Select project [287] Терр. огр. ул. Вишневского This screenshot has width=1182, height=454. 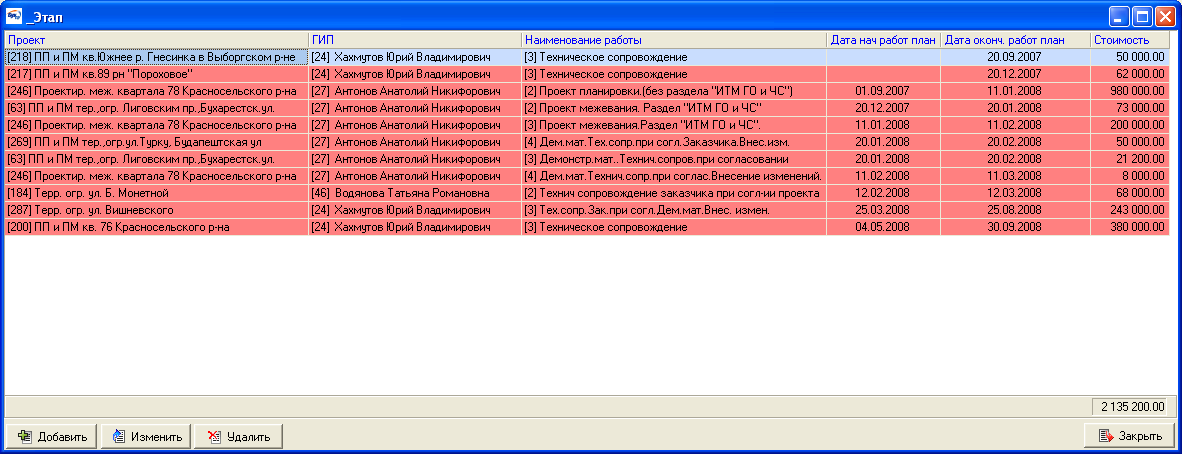point(156,210)
